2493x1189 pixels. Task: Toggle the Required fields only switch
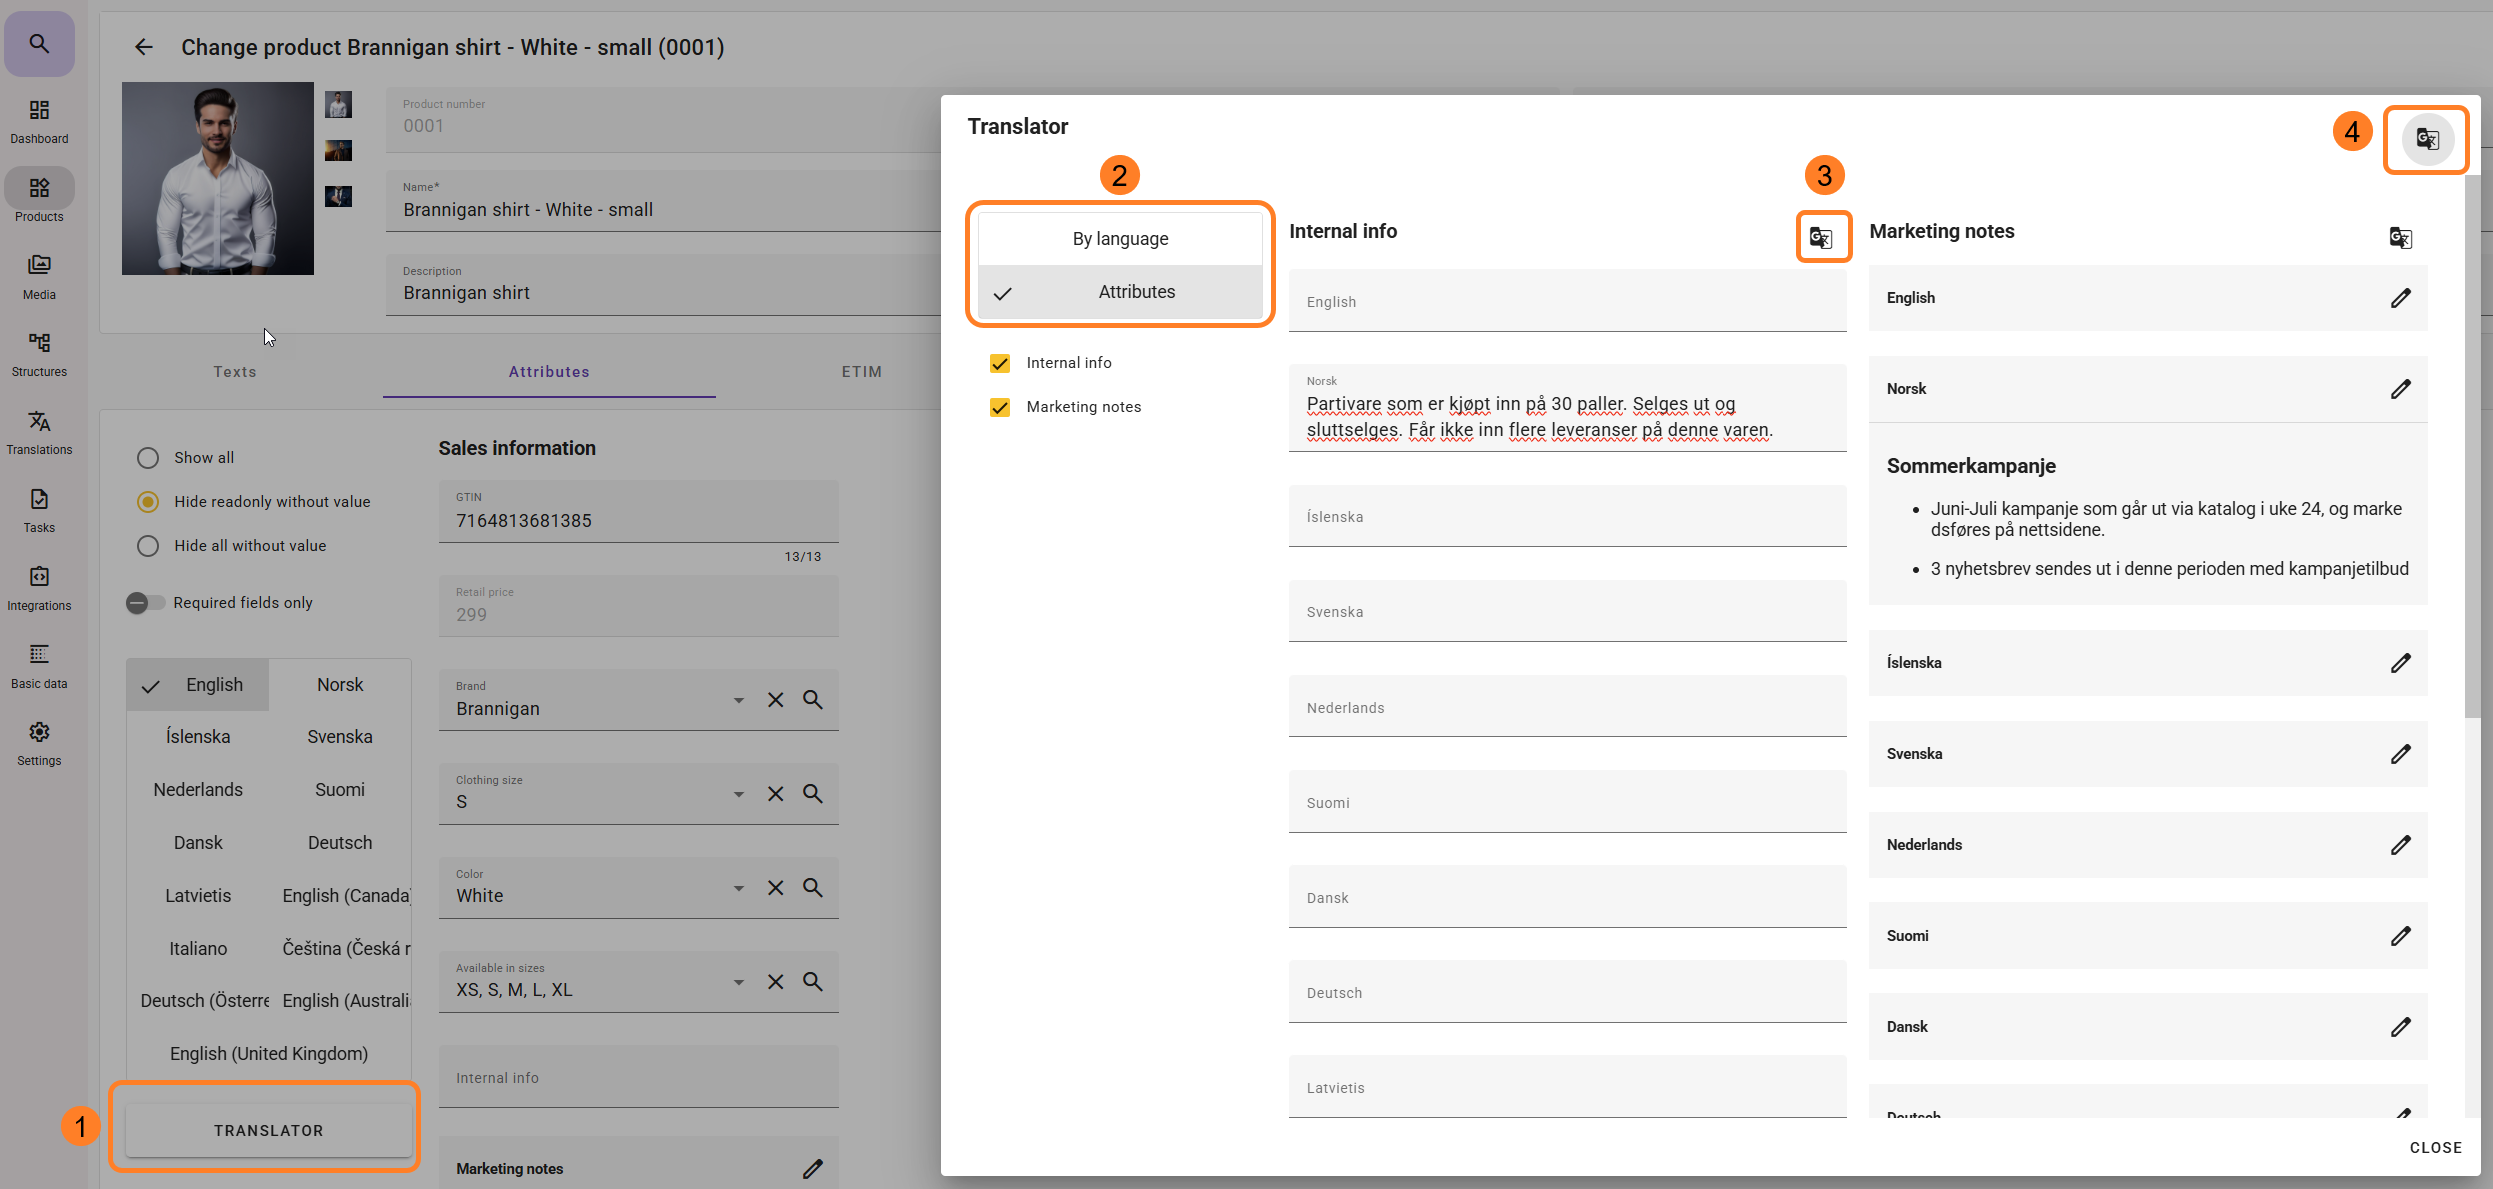click(x=146, y=603)
